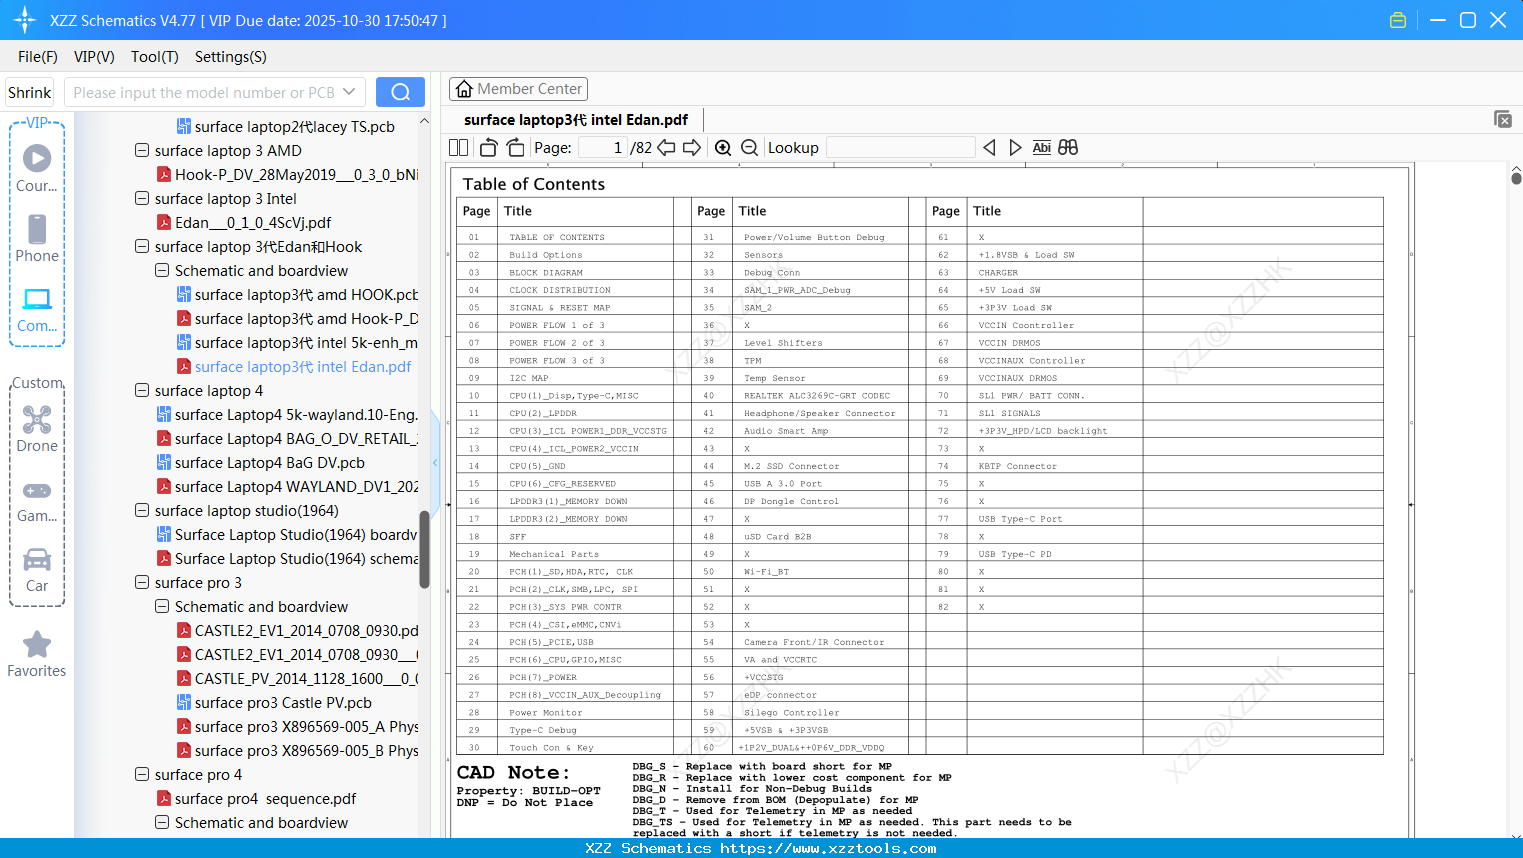The image size is (1523, 858).
Task: Click the PDF viewer vertical scrollbar
Action: click(x=1516, y=177)
